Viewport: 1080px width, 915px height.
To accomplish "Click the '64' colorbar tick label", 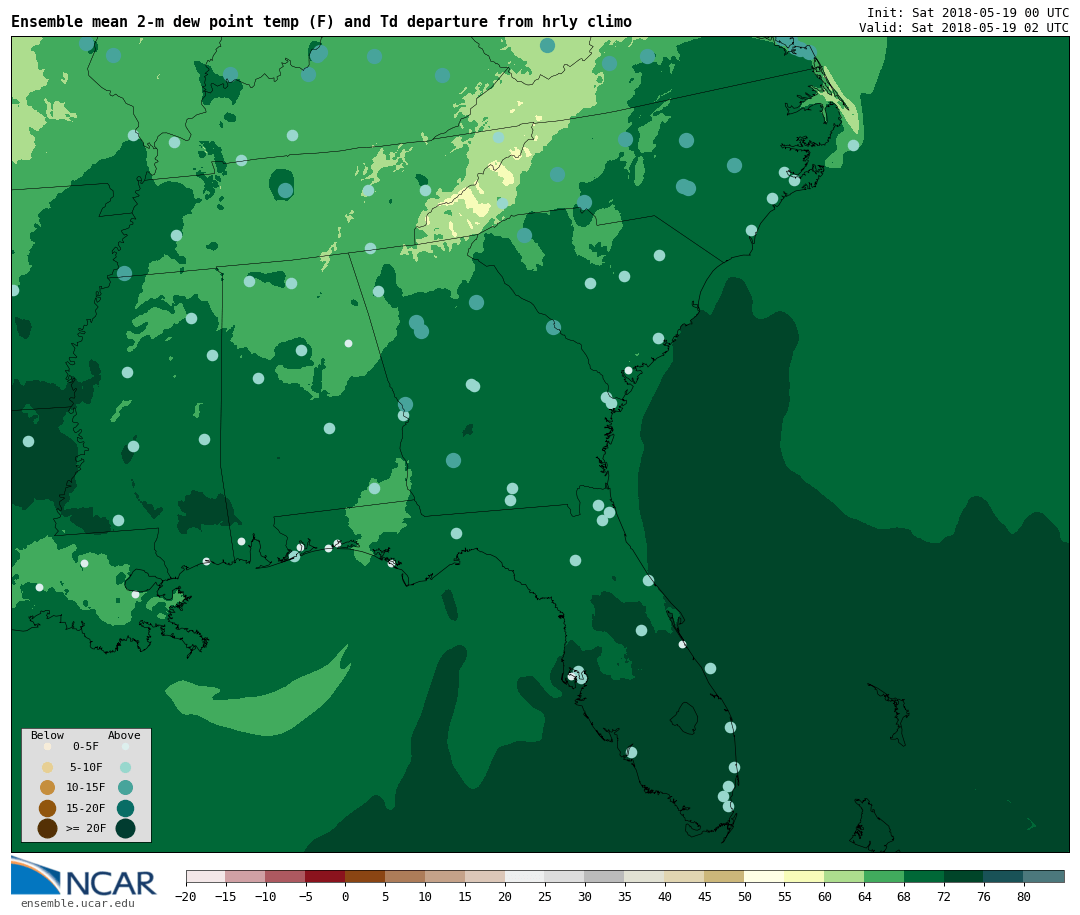I will click(864, 897).
